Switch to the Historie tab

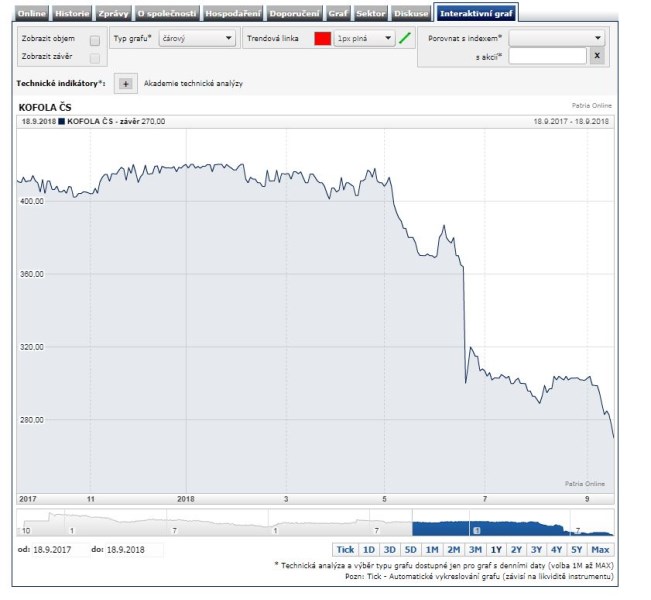pyautogui.click(x=71, y=13)
